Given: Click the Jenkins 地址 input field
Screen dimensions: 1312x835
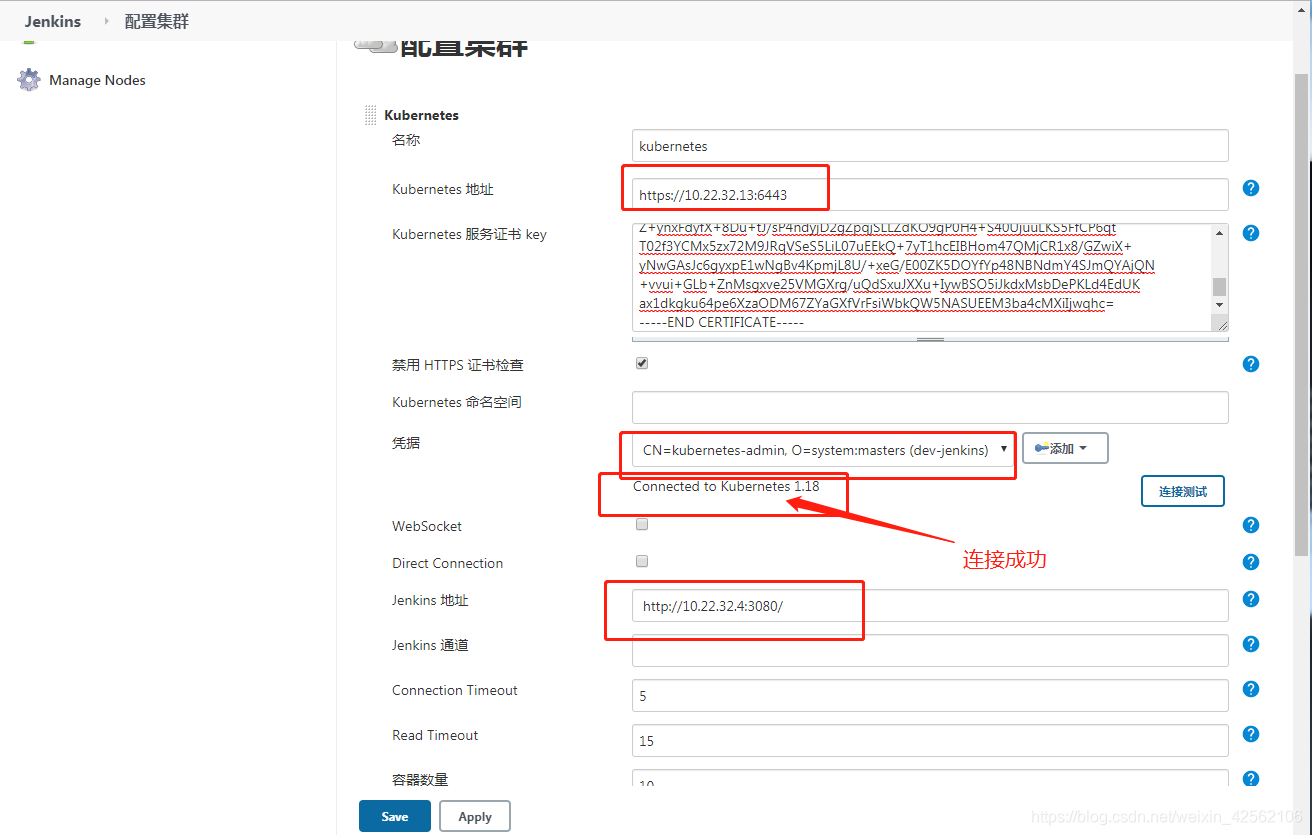Looking at the screenshot, I should (930, 606).
